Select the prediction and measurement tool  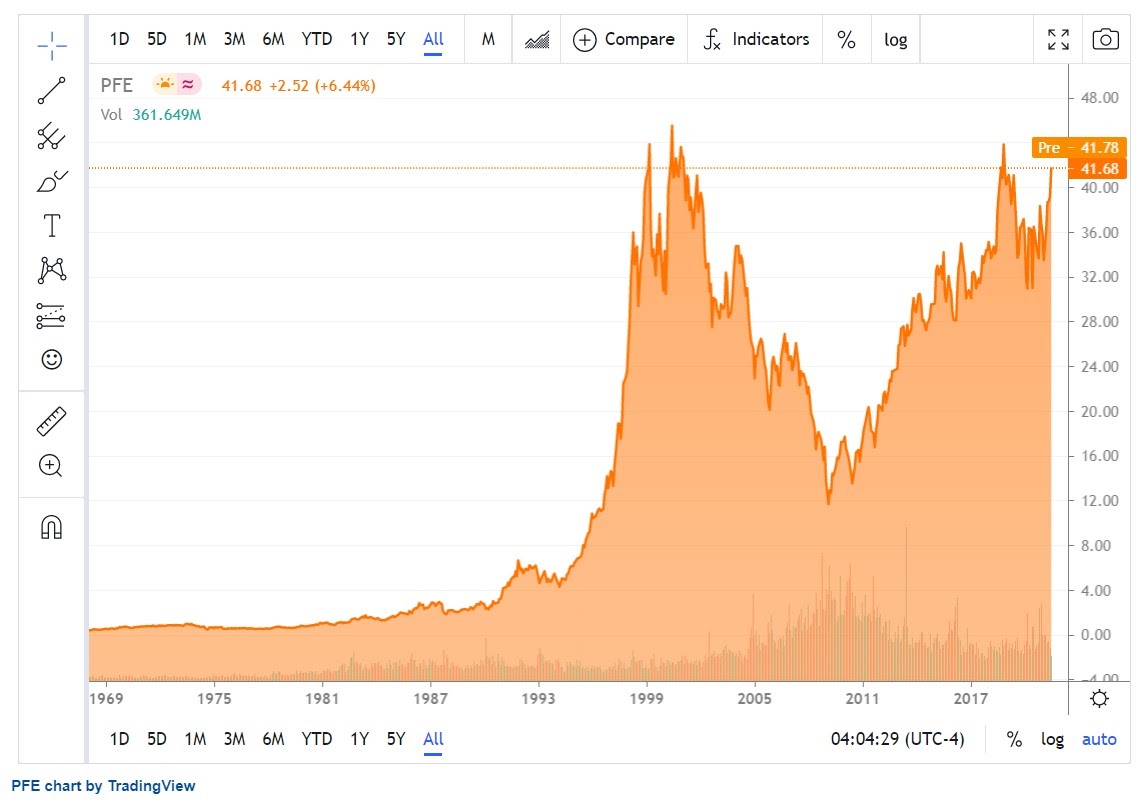point(52,316)
